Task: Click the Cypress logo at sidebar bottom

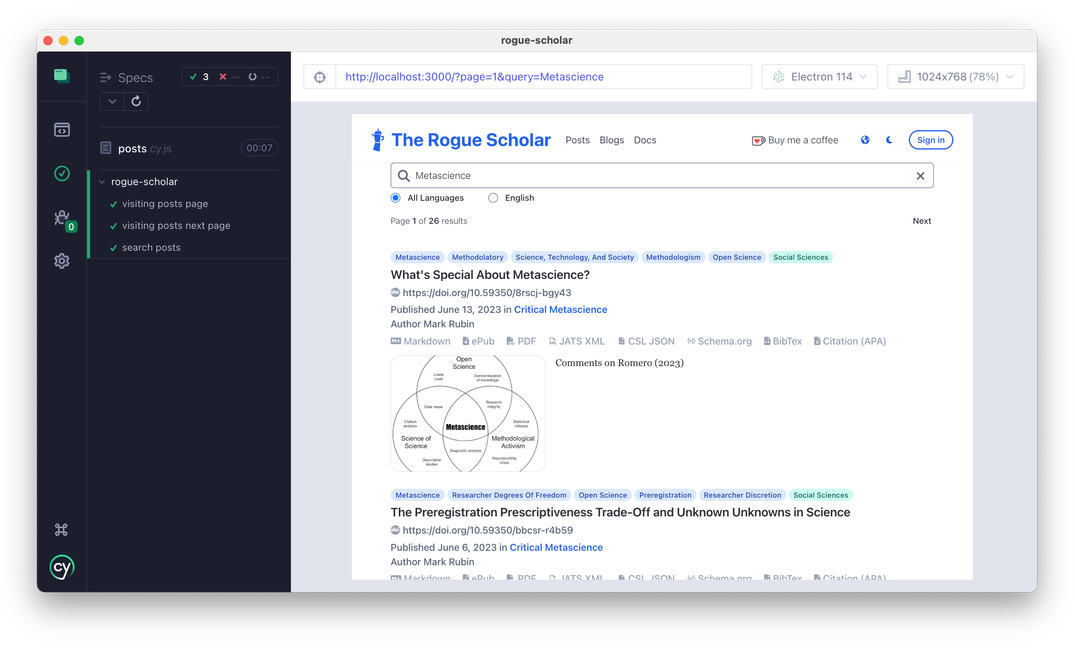Action: (61, 567)
